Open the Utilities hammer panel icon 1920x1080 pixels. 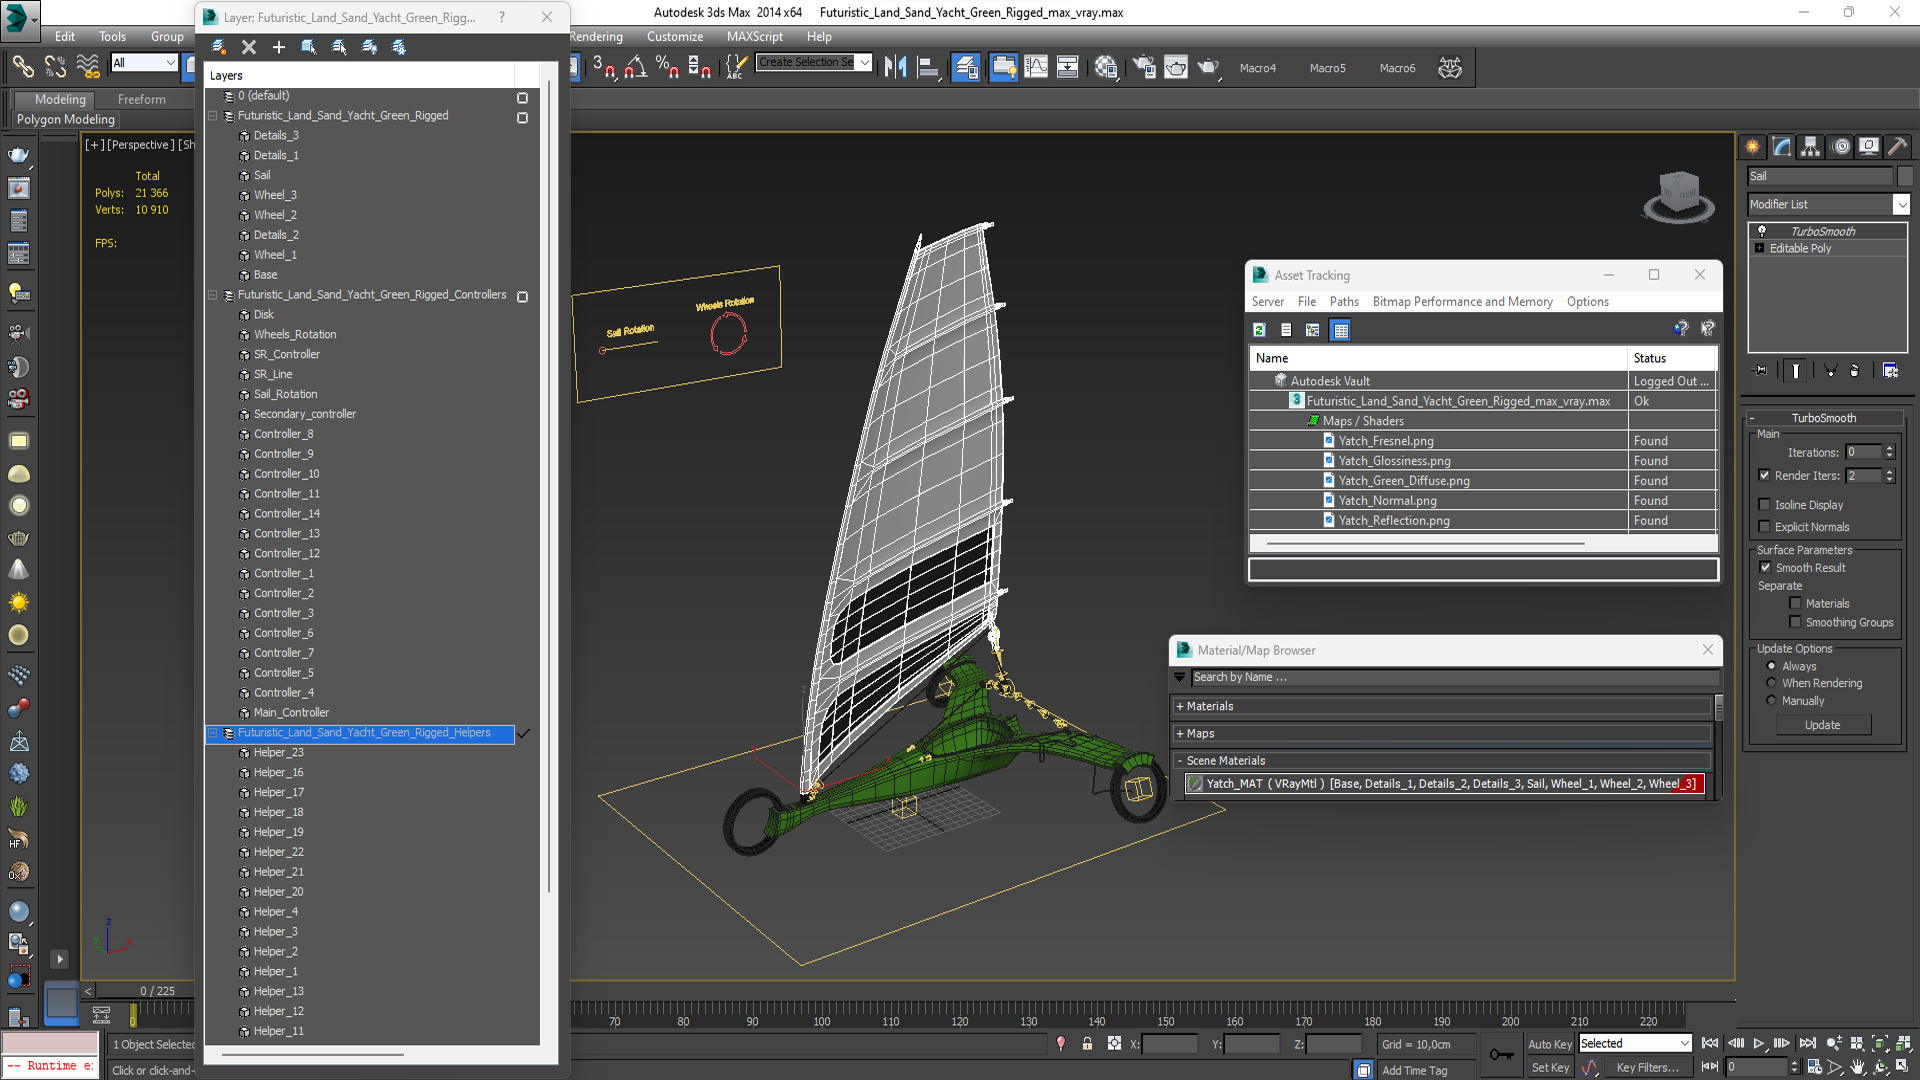[x=1897, y=147]
